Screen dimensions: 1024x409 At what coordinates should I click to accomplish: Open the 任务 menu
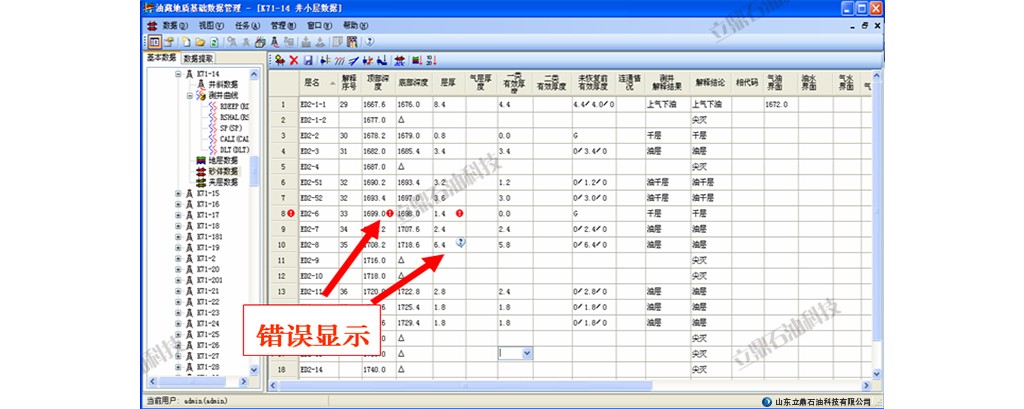[247, 25]
